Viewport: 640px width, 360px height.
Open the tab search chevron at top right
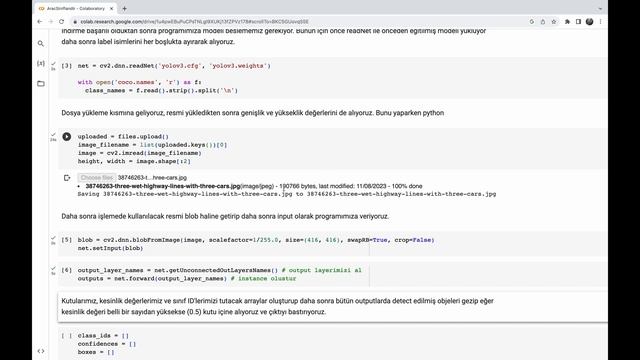(600, 9)
